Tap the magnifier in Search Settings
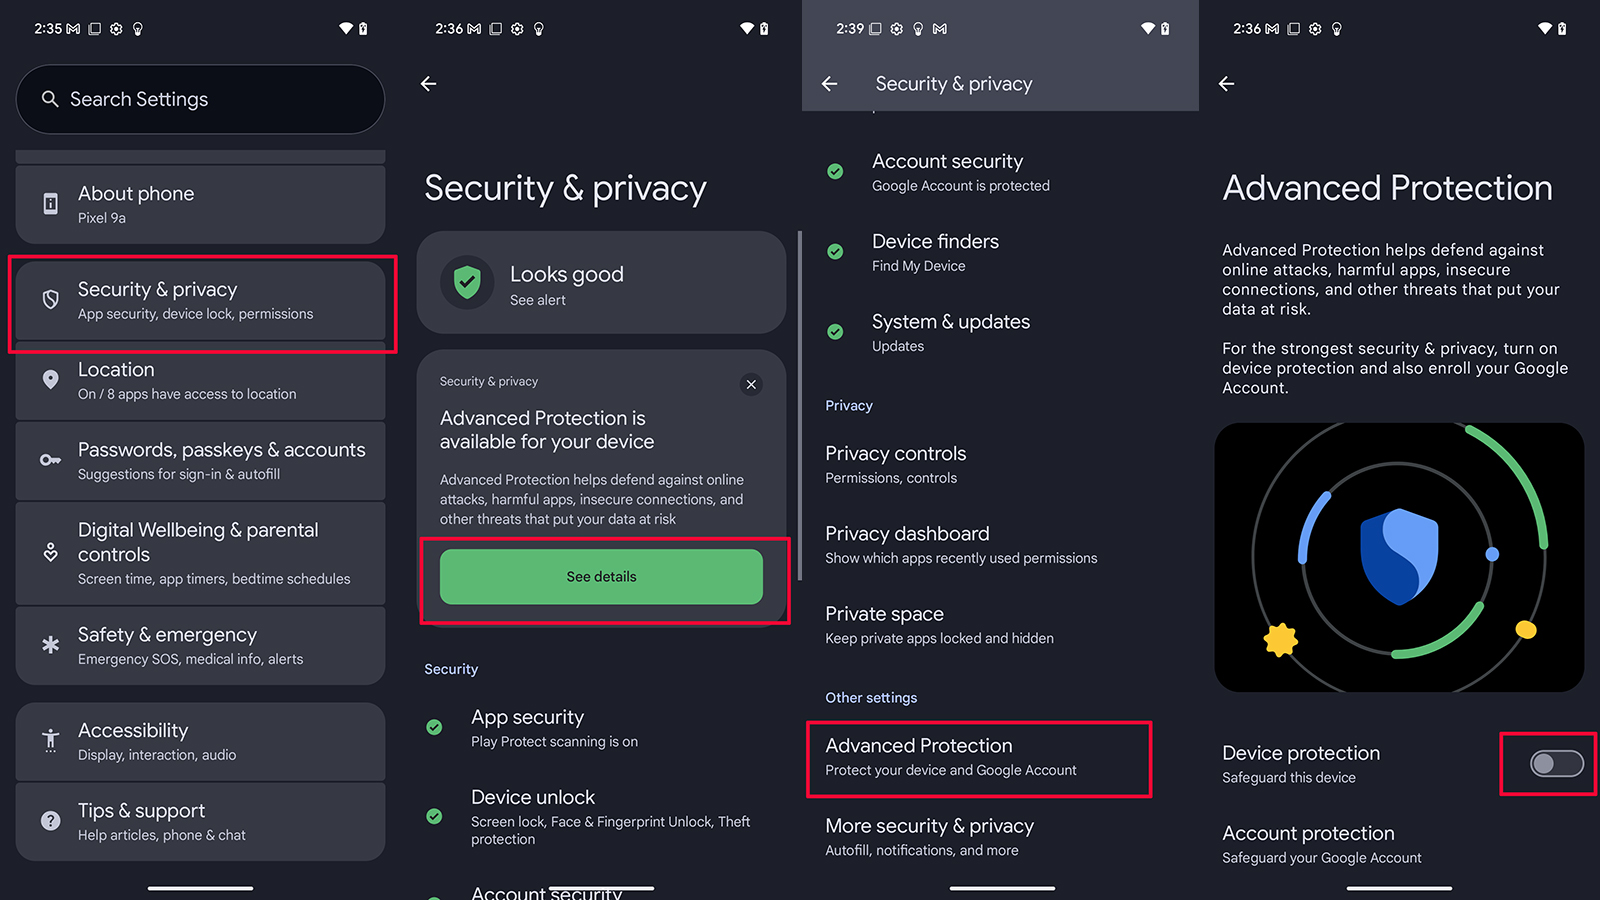 coord(51,99)
